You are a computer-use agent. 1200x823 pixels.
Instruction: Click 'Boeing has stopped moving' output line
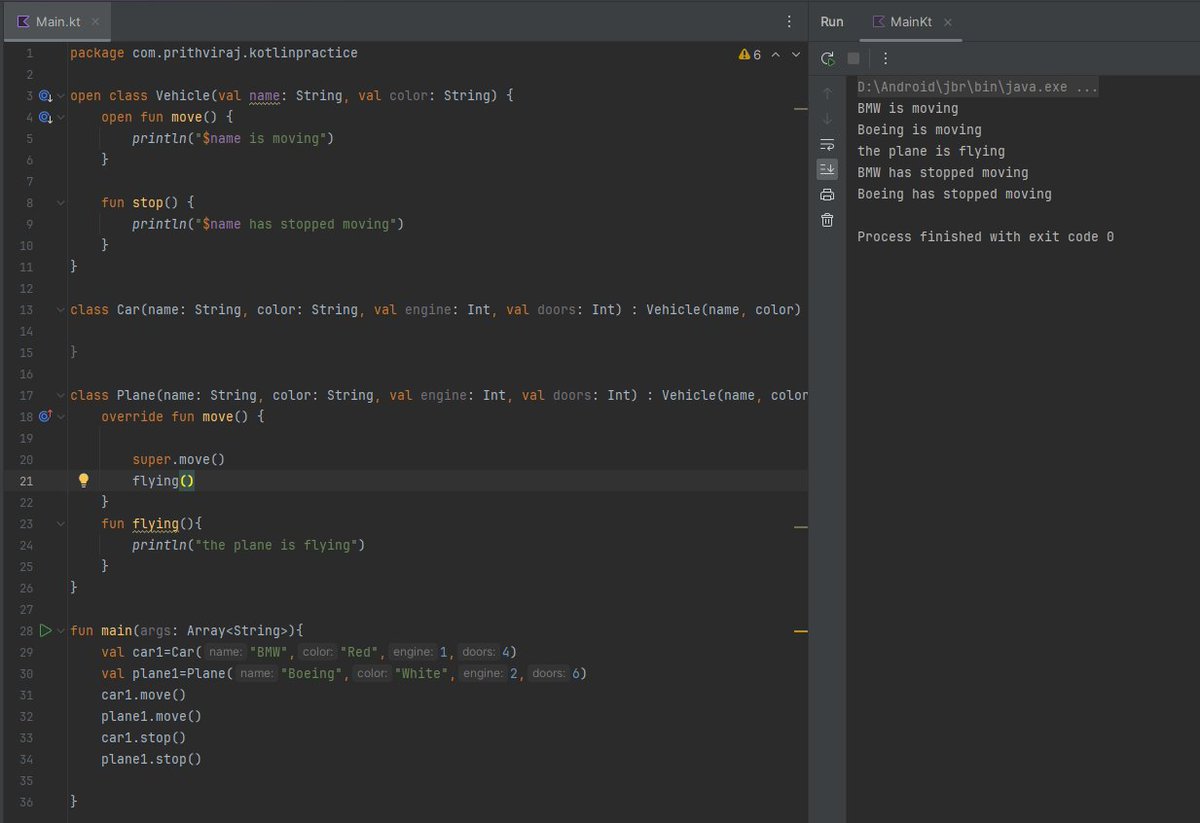click(x=954, y=194)
